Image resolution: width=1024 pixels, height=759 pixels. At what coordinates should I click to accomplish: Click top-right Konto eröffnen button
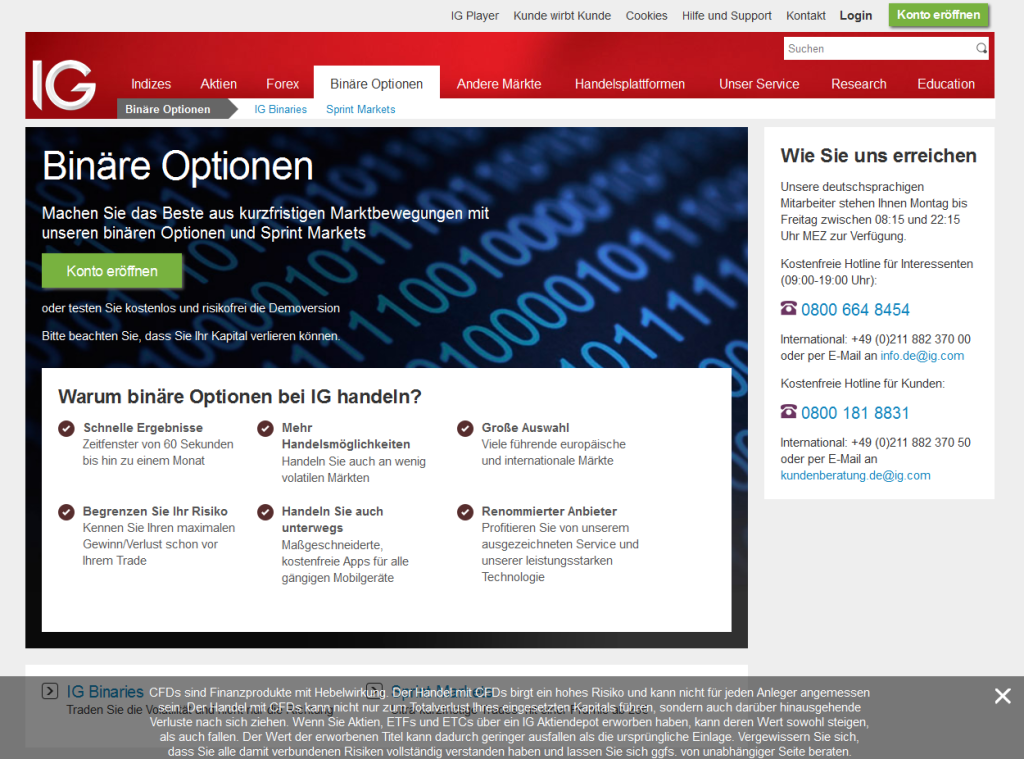[x=938, y=15]
